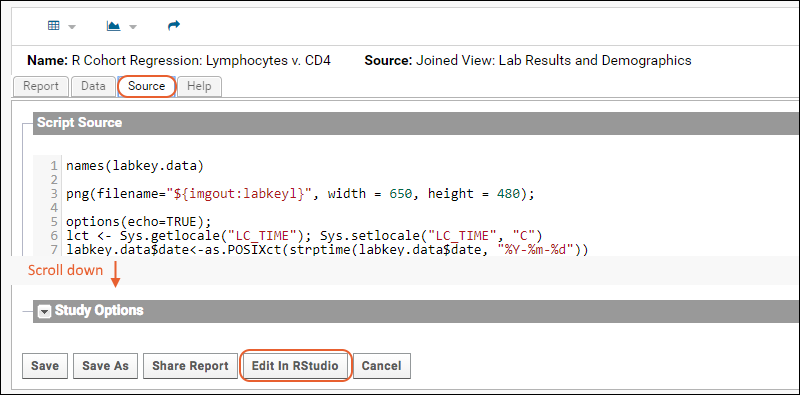Screen dimensions: 800x395
Task: Click line number 7 in gutter
Action: click(x=53, y=250)
